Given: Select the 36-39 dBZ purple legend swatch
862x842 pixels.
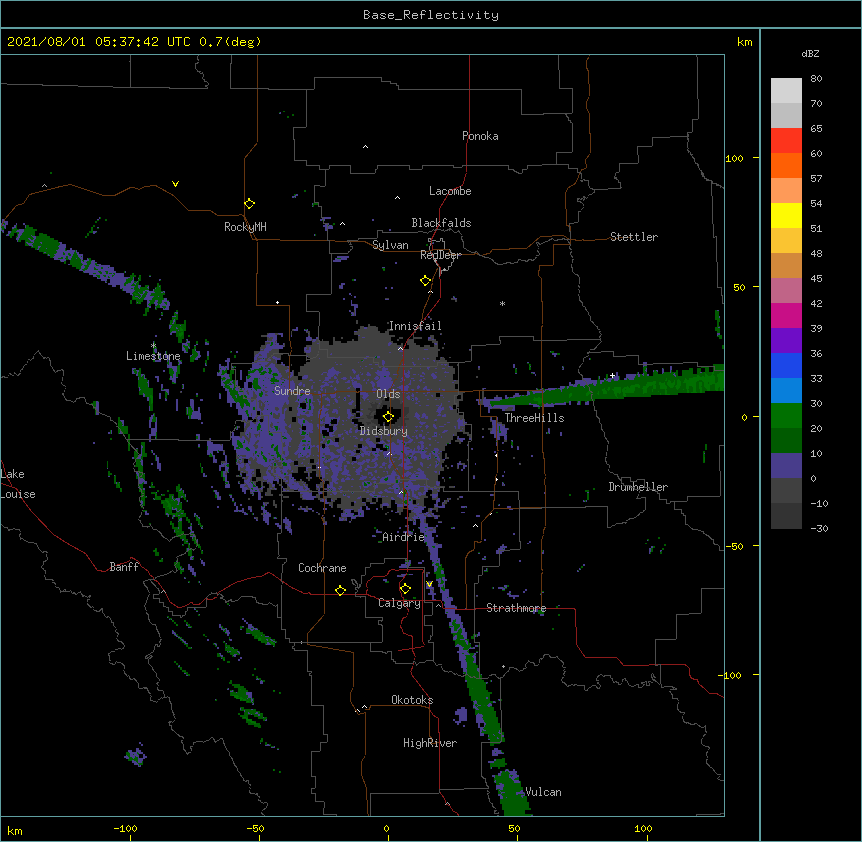Looking at the screenshot, I should (786, 341).
